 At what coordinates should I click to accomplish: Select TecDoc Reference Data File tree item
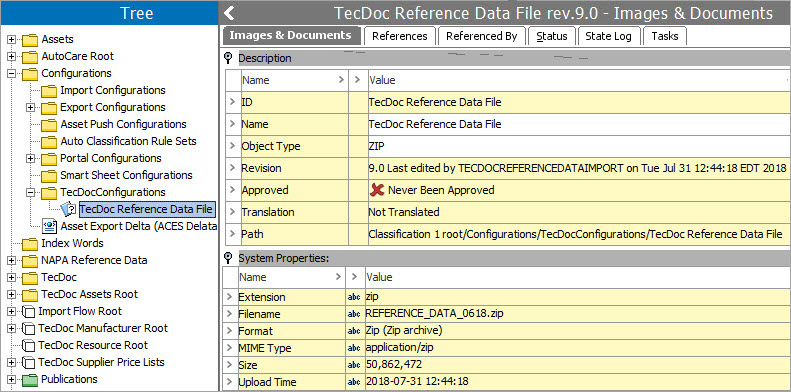pos(146,209)
